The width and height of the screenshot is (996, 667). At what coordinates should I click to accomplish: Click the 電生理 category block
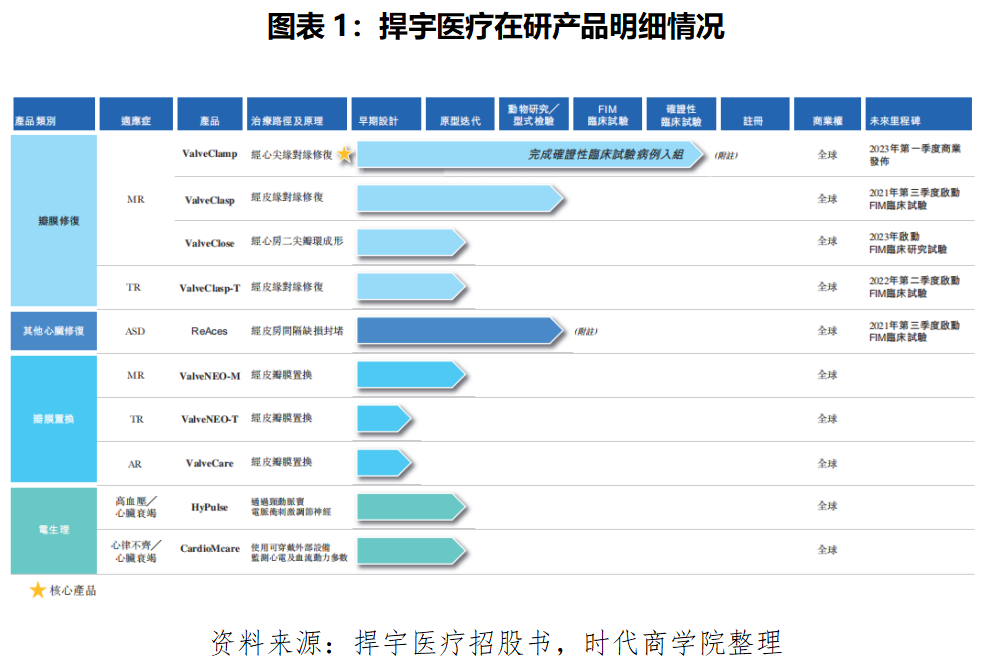pyautogui.click(x=53, y=530)
